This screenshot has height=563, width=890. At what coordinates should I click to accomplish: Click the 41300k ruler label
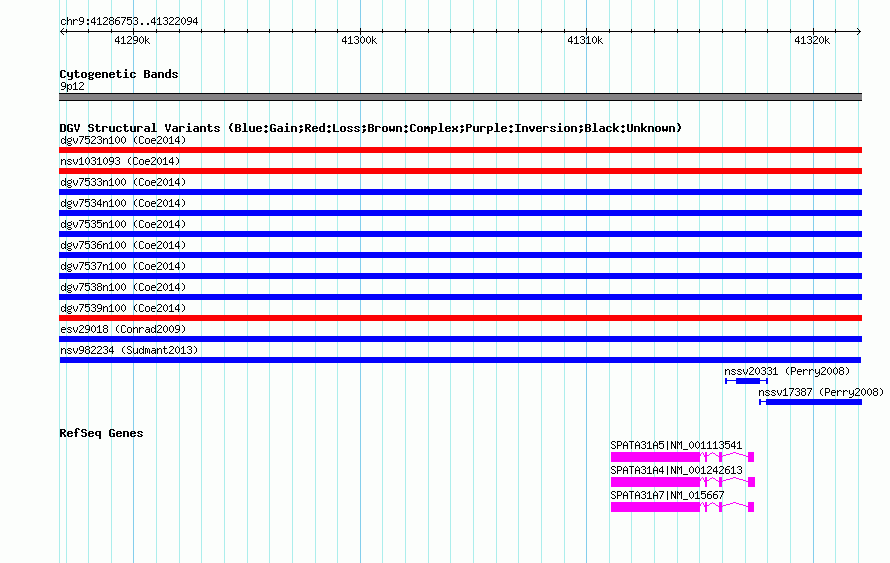[x=359, y=40]
